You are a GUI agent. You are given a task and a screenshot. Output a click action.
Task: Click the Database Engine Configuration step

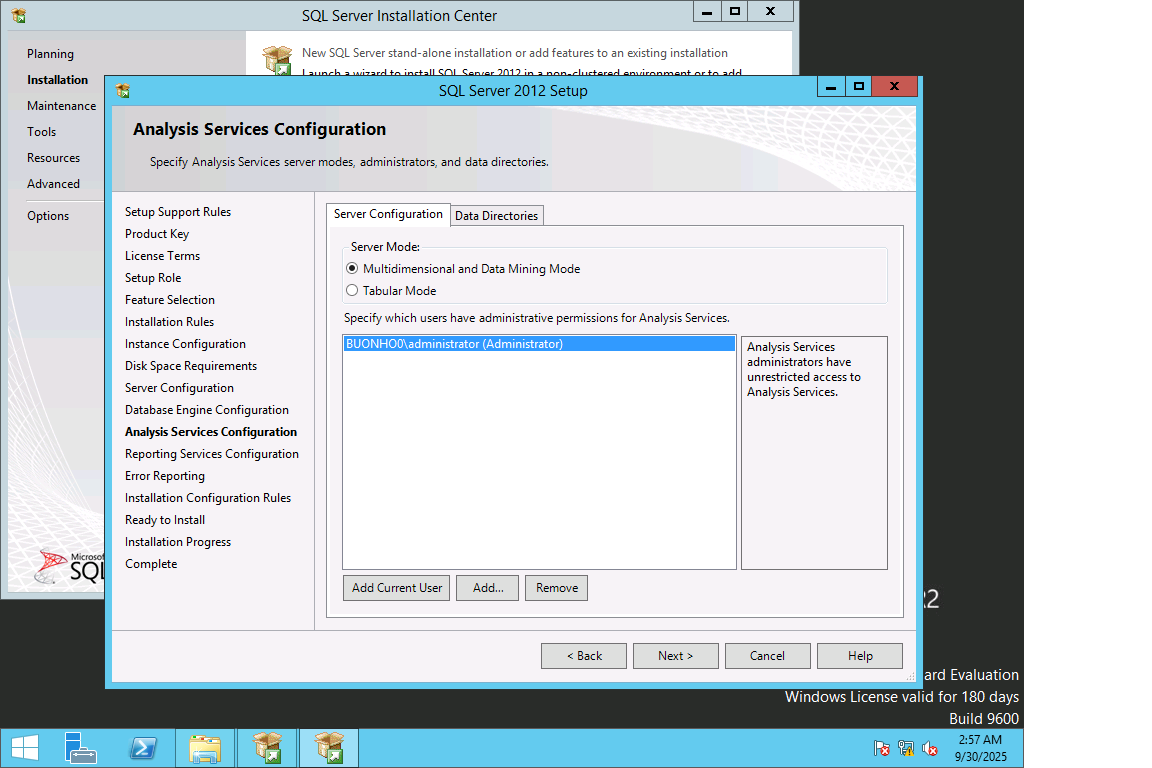tap(206, 410)
